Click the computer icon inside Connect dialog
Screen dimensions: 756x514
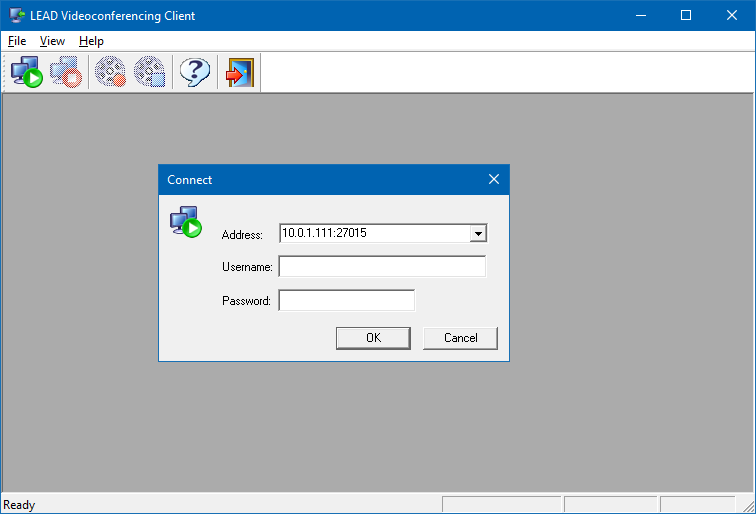(186, 222)
